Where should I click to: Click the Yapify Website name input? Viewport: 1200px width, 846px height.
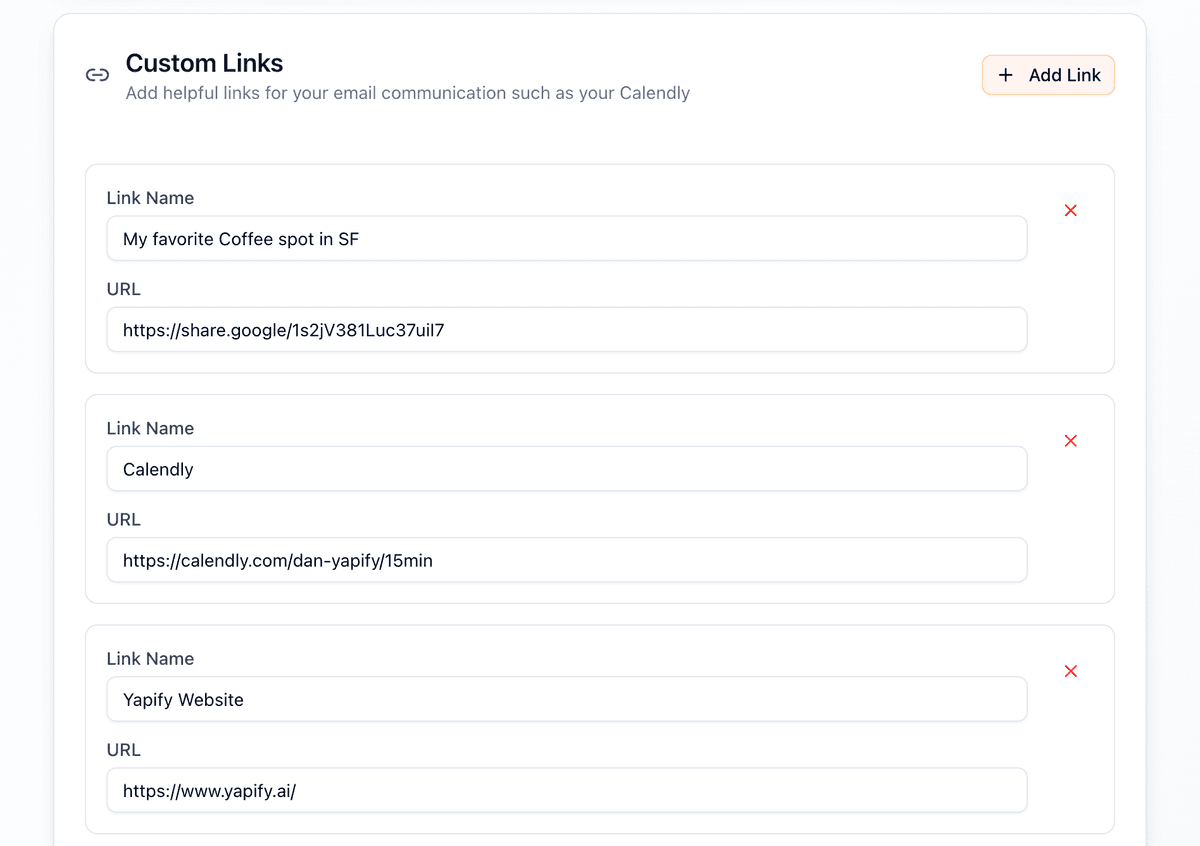(567, 699)
